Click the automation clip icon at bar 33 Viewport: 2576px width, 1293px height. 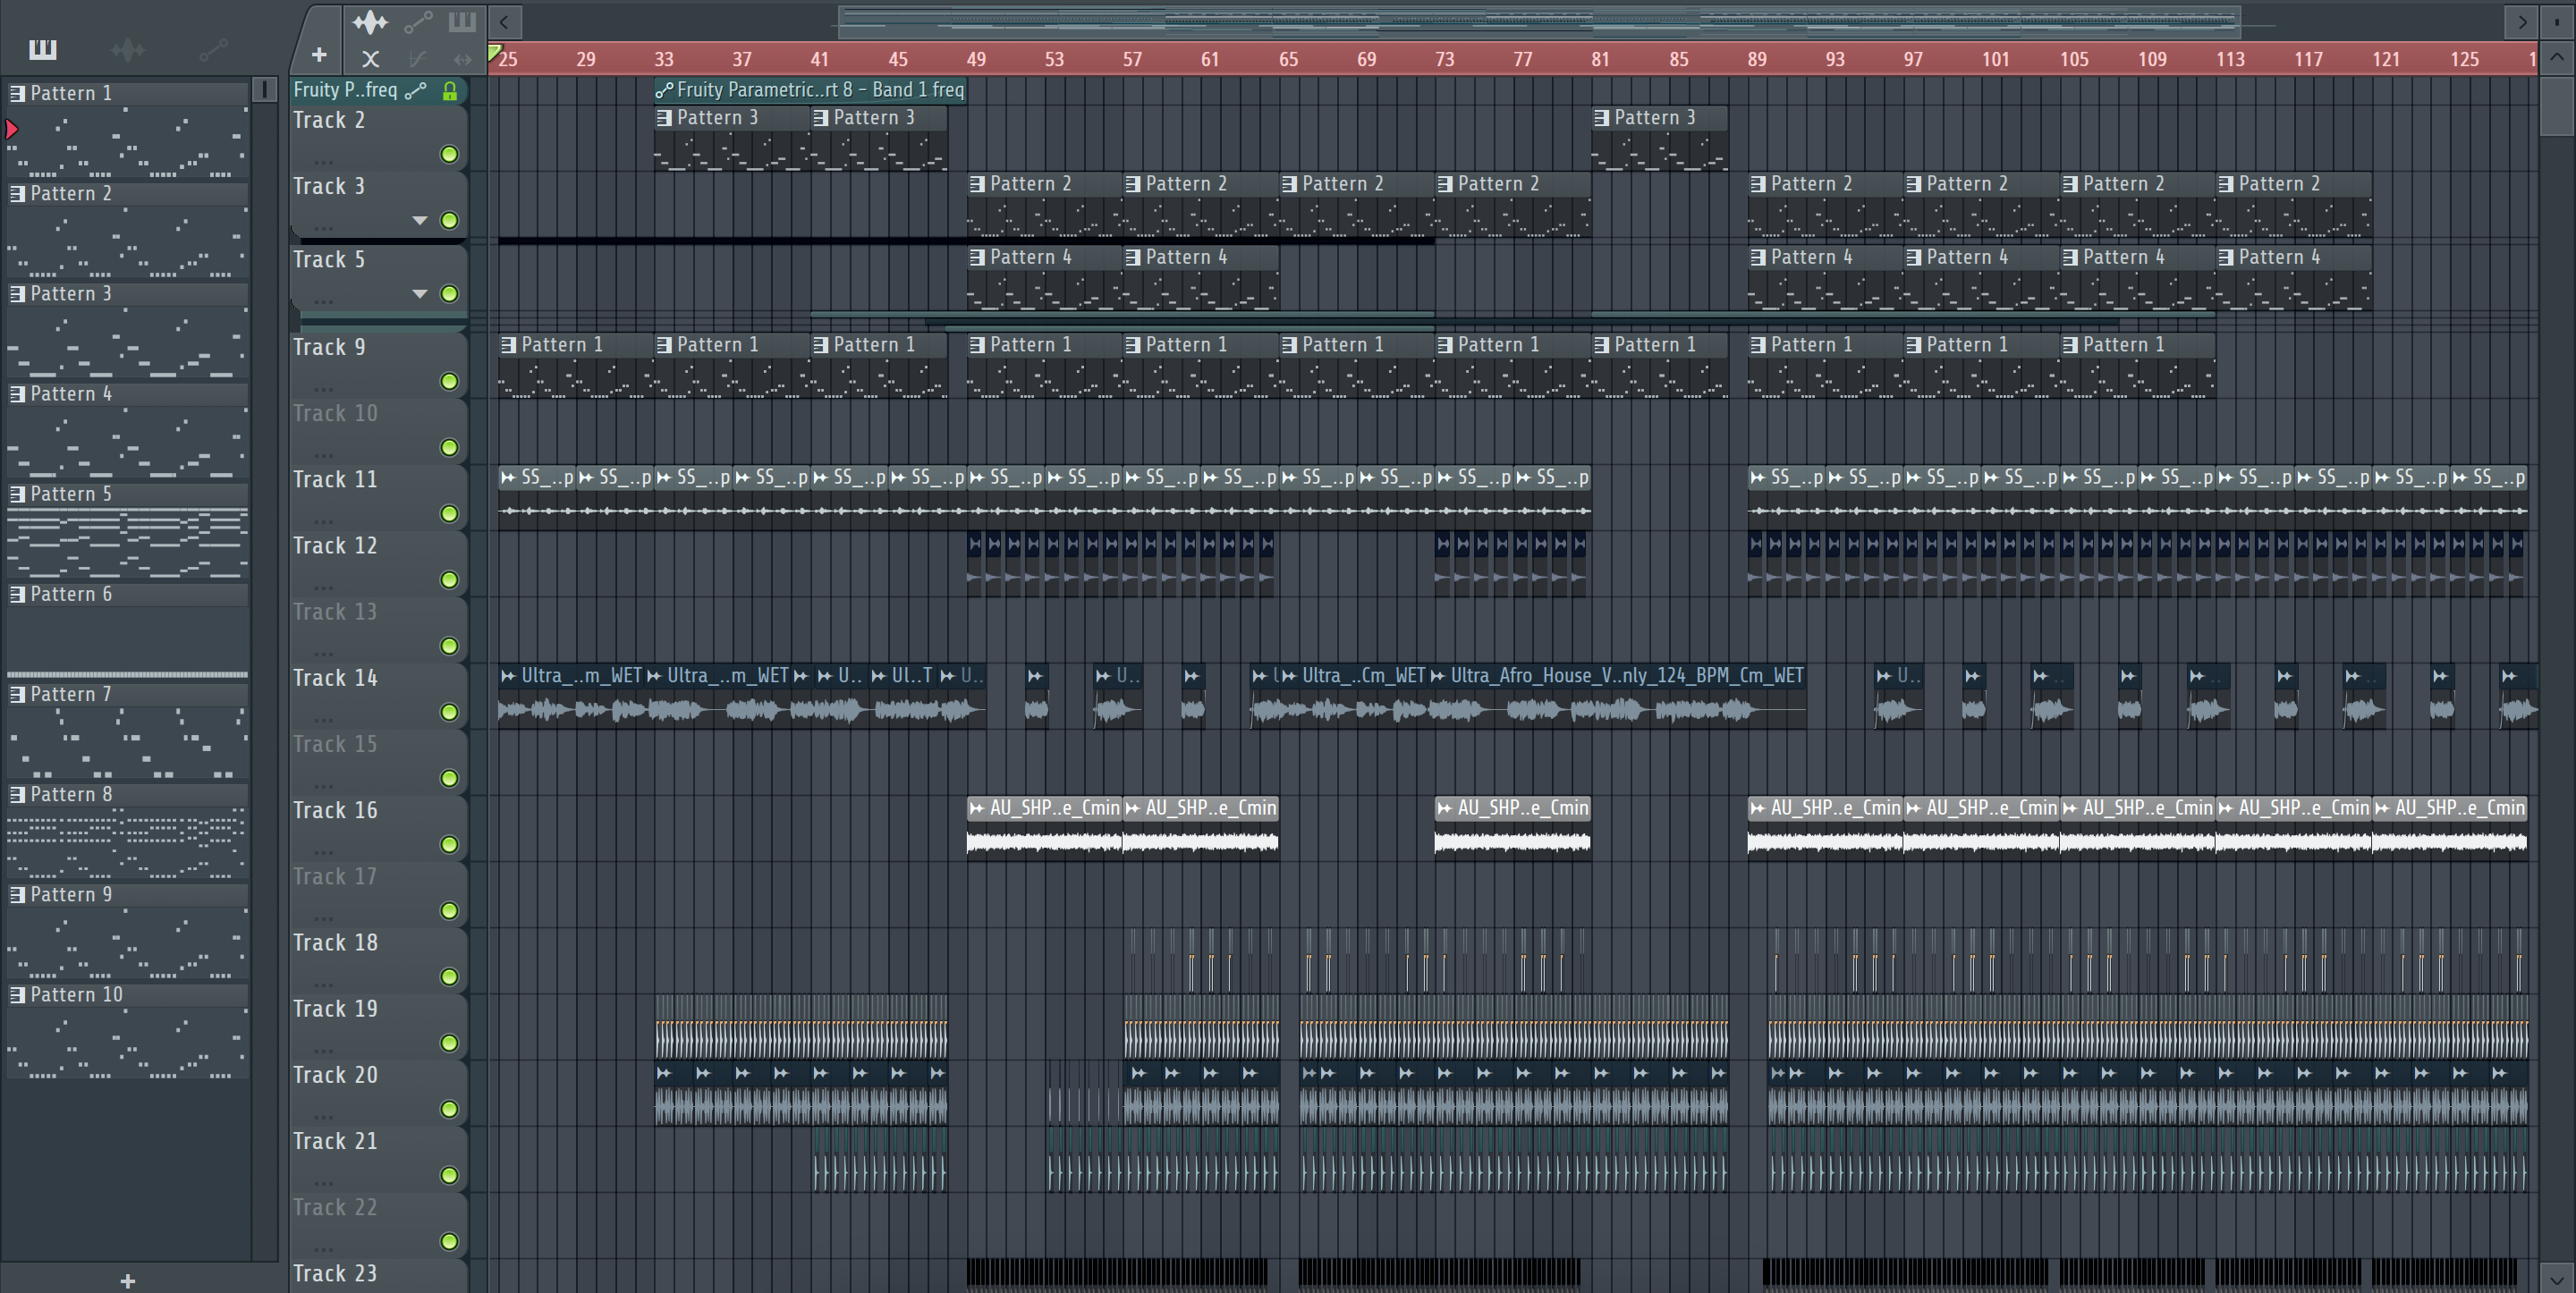pyautogui.click(x=664, y=91)
